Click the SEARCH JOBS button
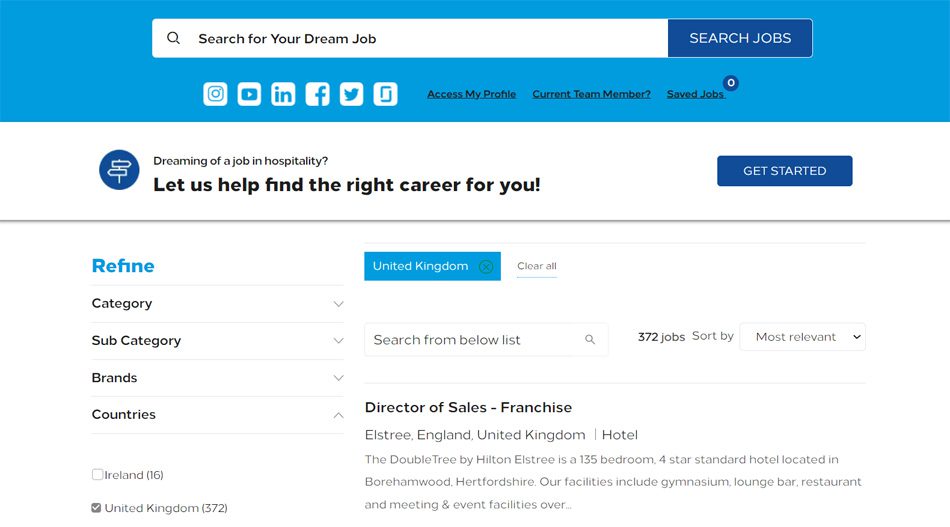Image resolution: width=950 pixels, height=527 pixels. (x=740, y=38)
